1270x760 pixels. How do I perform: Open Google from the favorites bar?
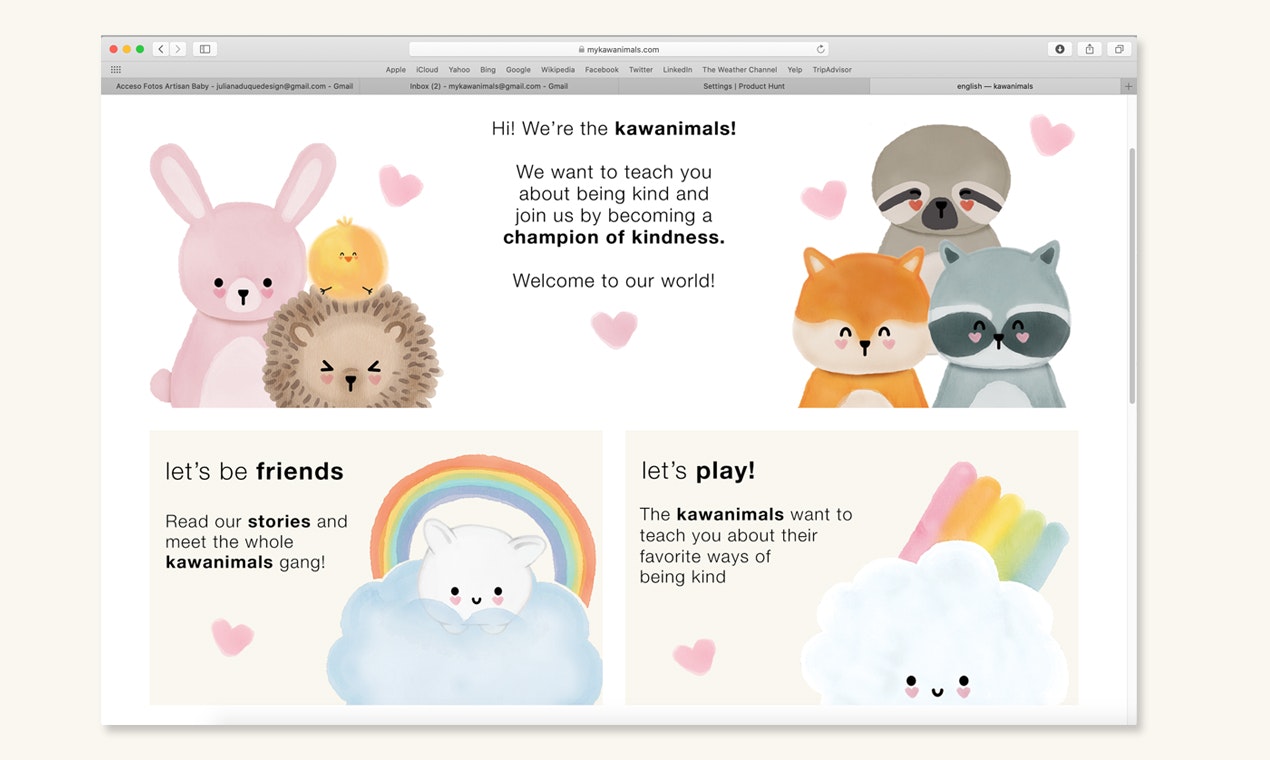[x=518, y=69]
